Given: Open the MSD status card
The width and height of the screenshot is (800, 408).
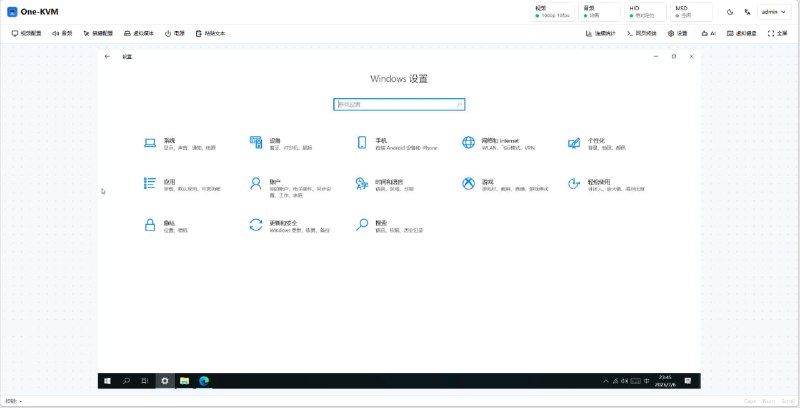Looking at the screenshot, I should coord(691,12).
